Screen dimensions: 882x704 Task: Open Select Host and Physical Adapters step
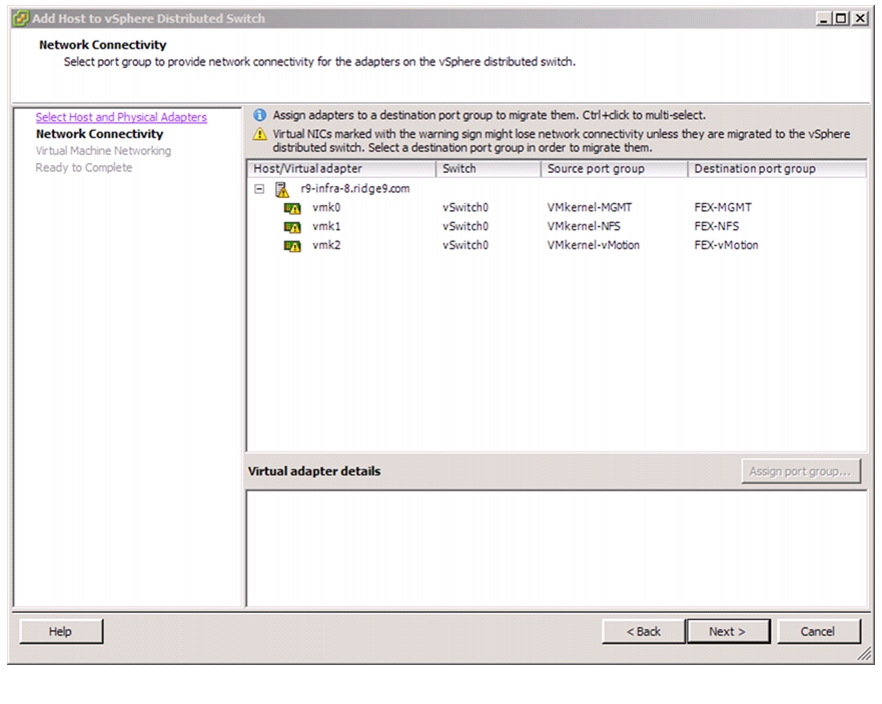click(x=121, y=117)
